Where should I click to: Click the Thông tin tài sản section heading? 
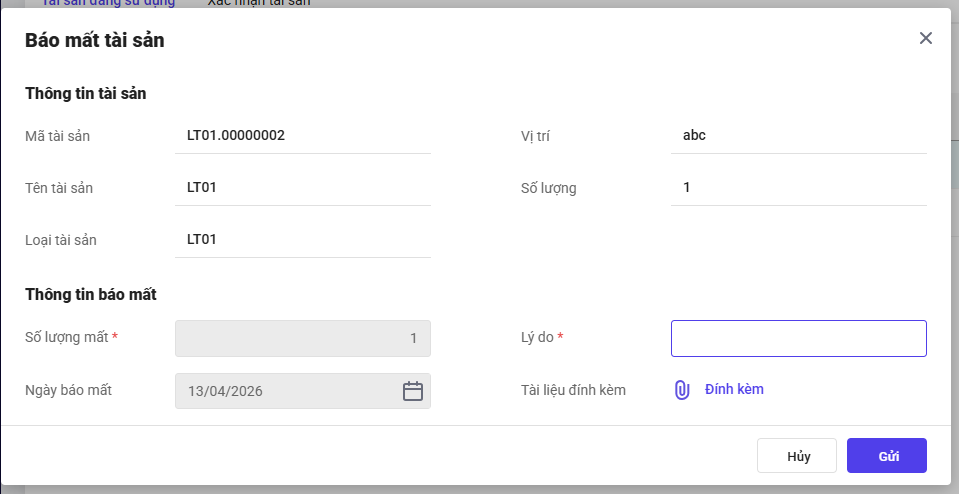tap(86, 94)
